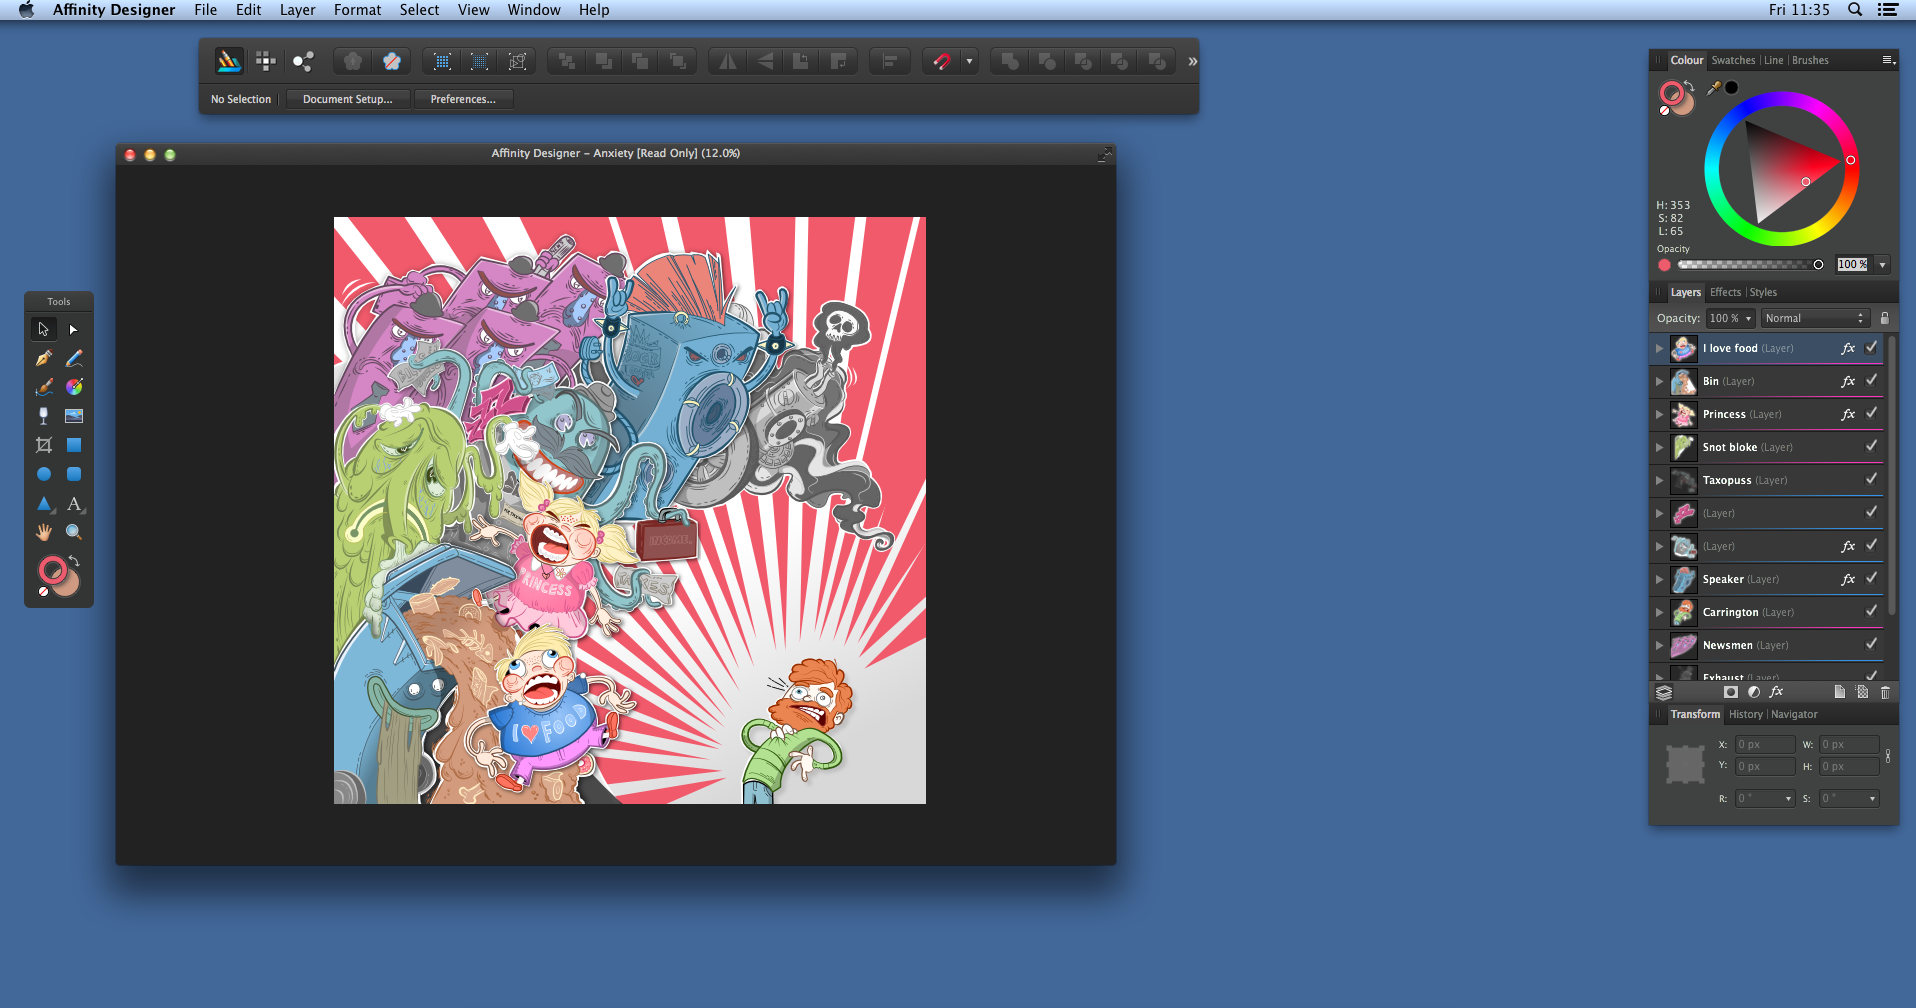
Task: Open the Rotation R dropdown in Transform
Action: [1765, 798]
